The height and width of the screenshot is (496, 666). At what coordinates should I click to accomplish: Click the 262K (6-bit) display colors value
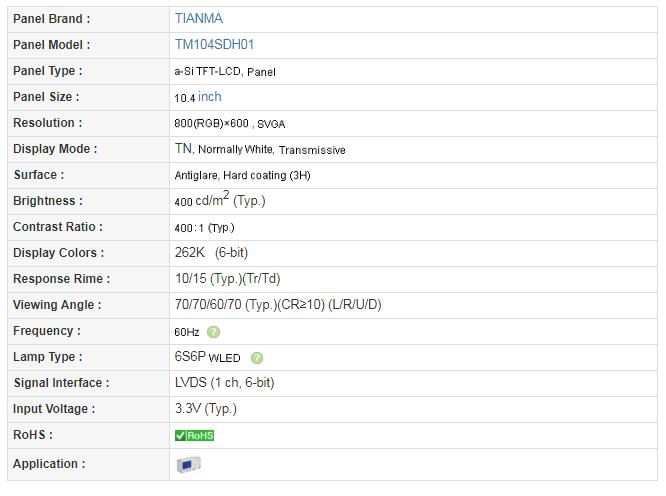click(211, 253)
